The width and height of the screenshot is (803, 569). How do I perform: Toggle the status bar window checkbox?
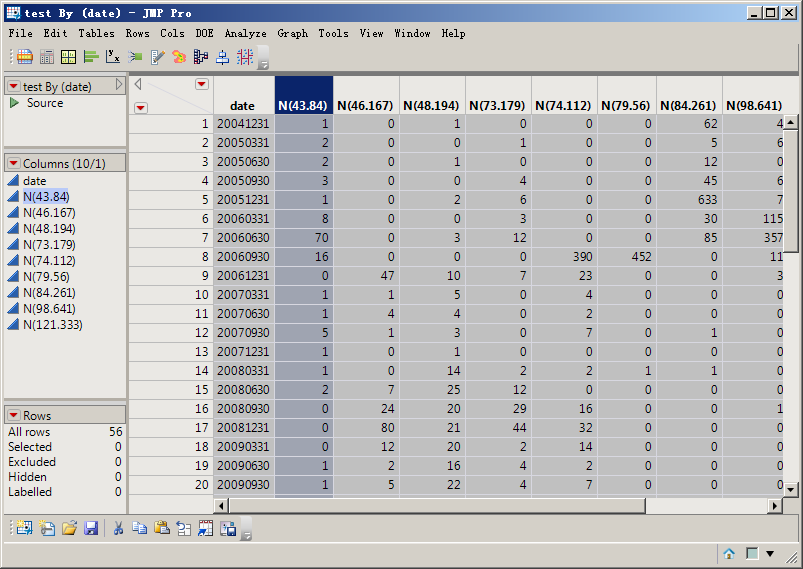coord(752,553)
